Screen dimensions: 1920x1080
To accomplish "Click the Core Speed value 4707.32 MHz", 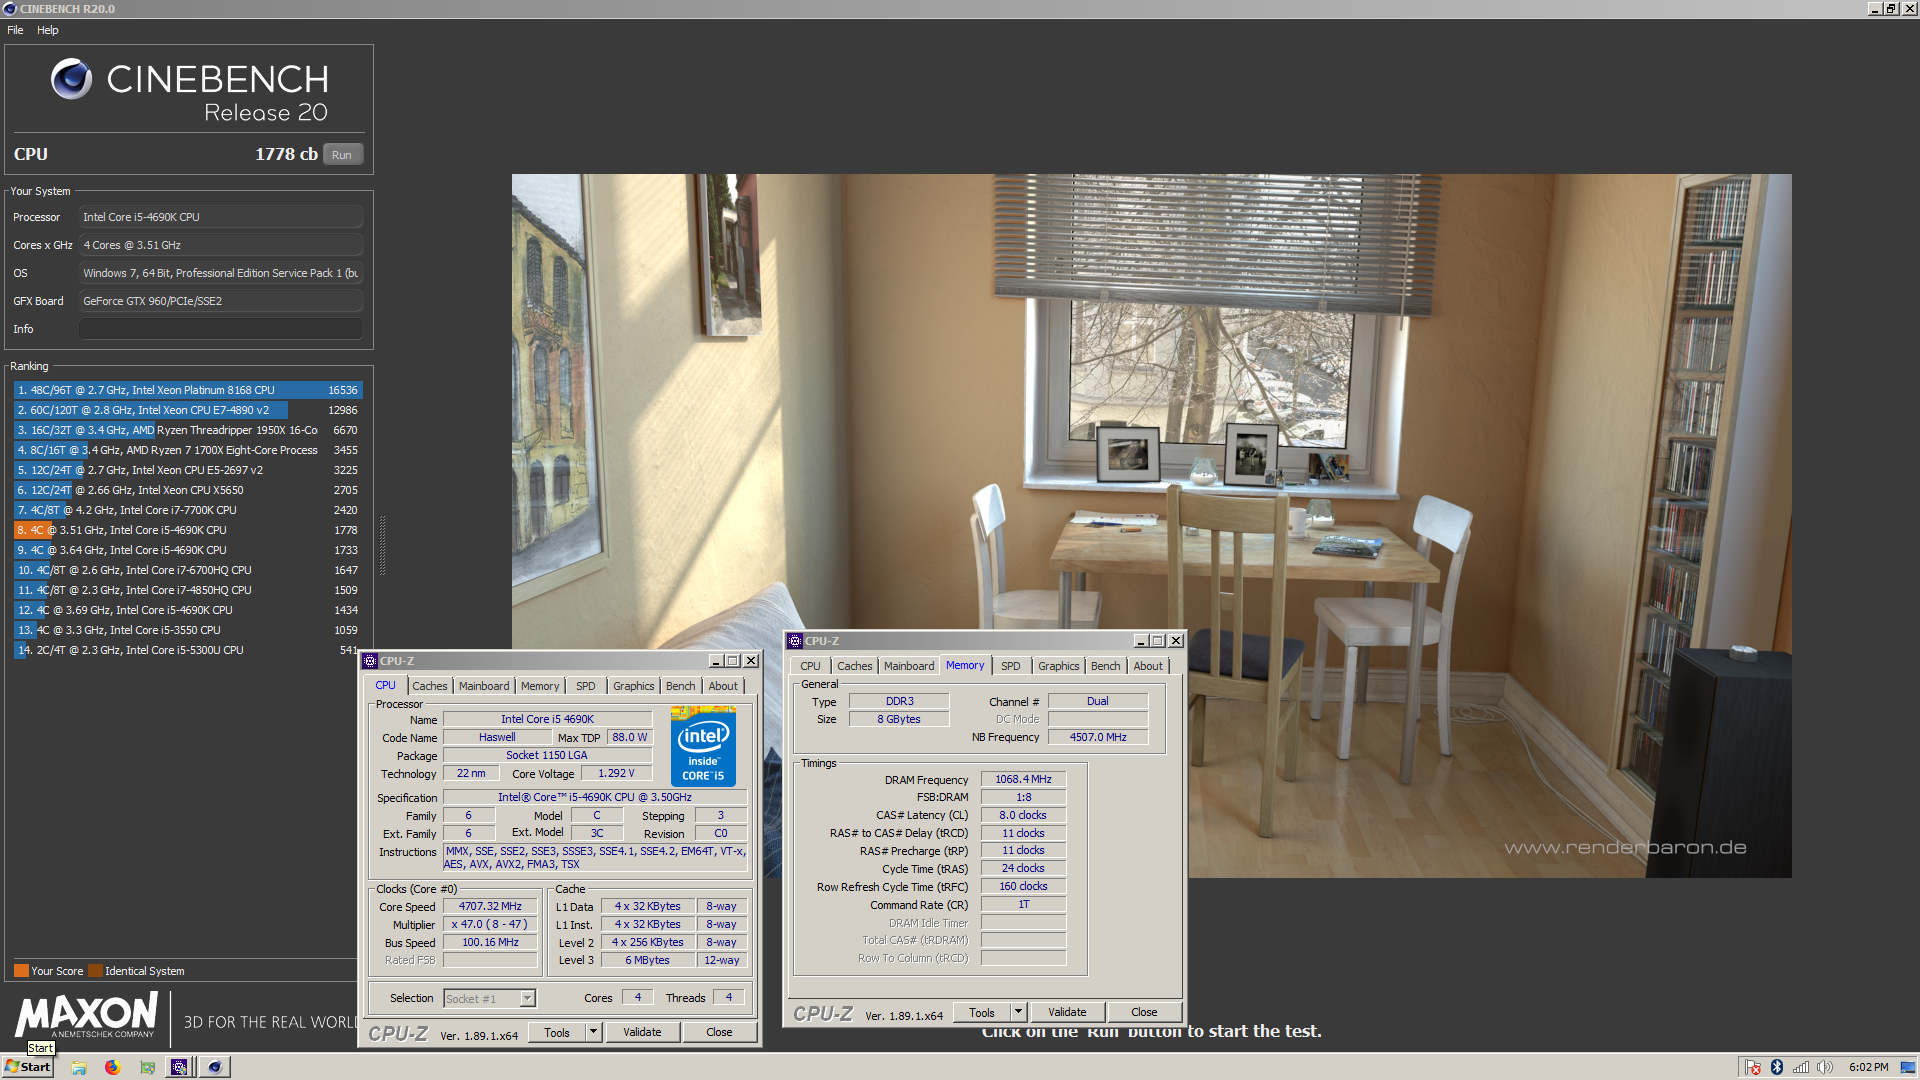I will pyautogui.click(x=491, y=906).
